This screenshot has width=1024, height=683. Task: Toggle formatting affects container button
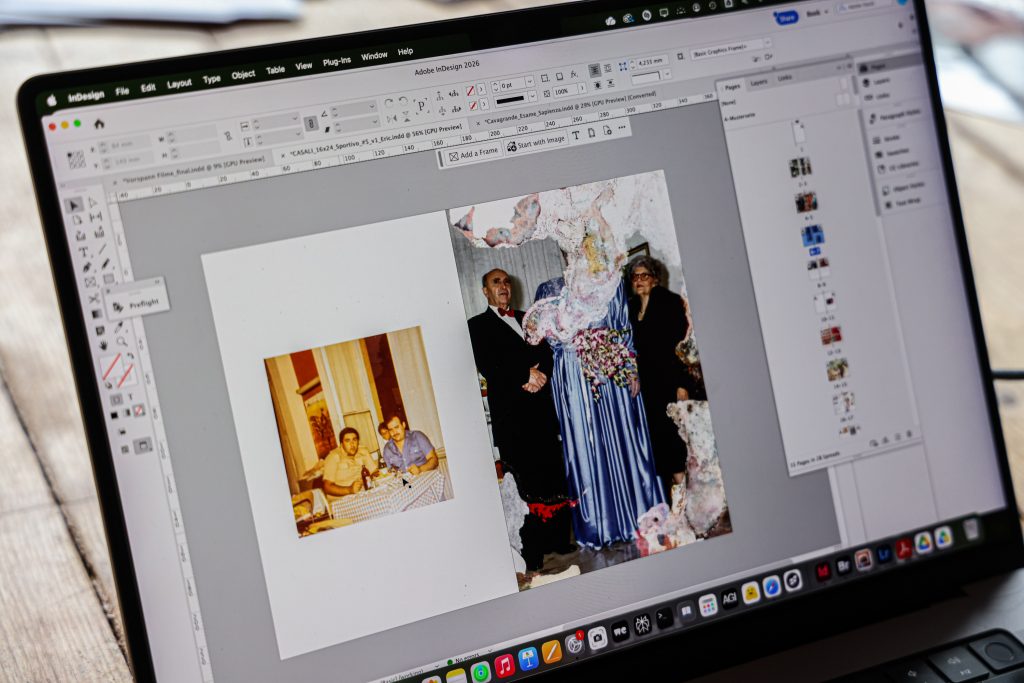(x=116, y=398)
